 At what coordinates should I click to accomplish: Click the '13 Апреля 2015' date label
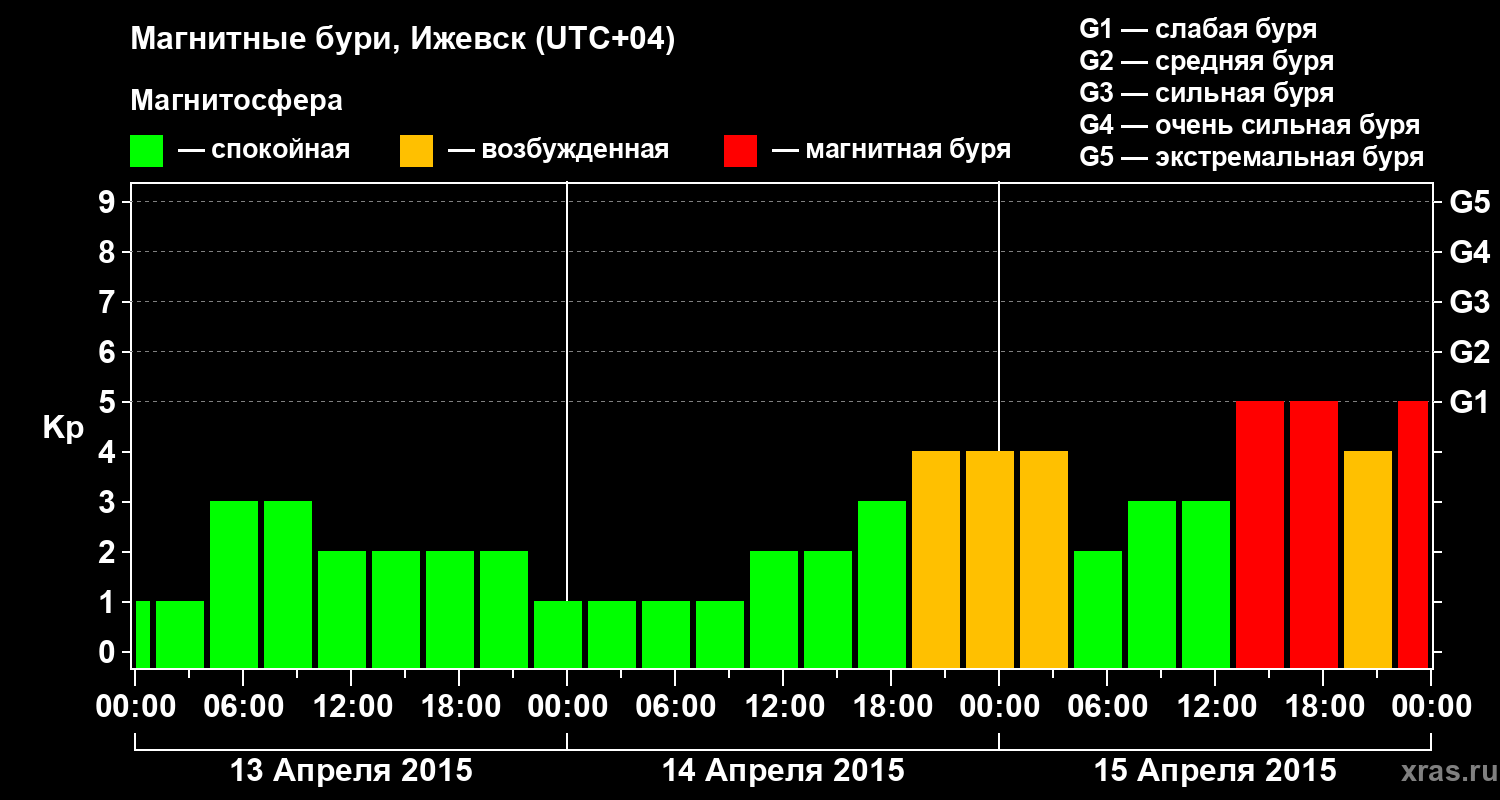point(351,770)
